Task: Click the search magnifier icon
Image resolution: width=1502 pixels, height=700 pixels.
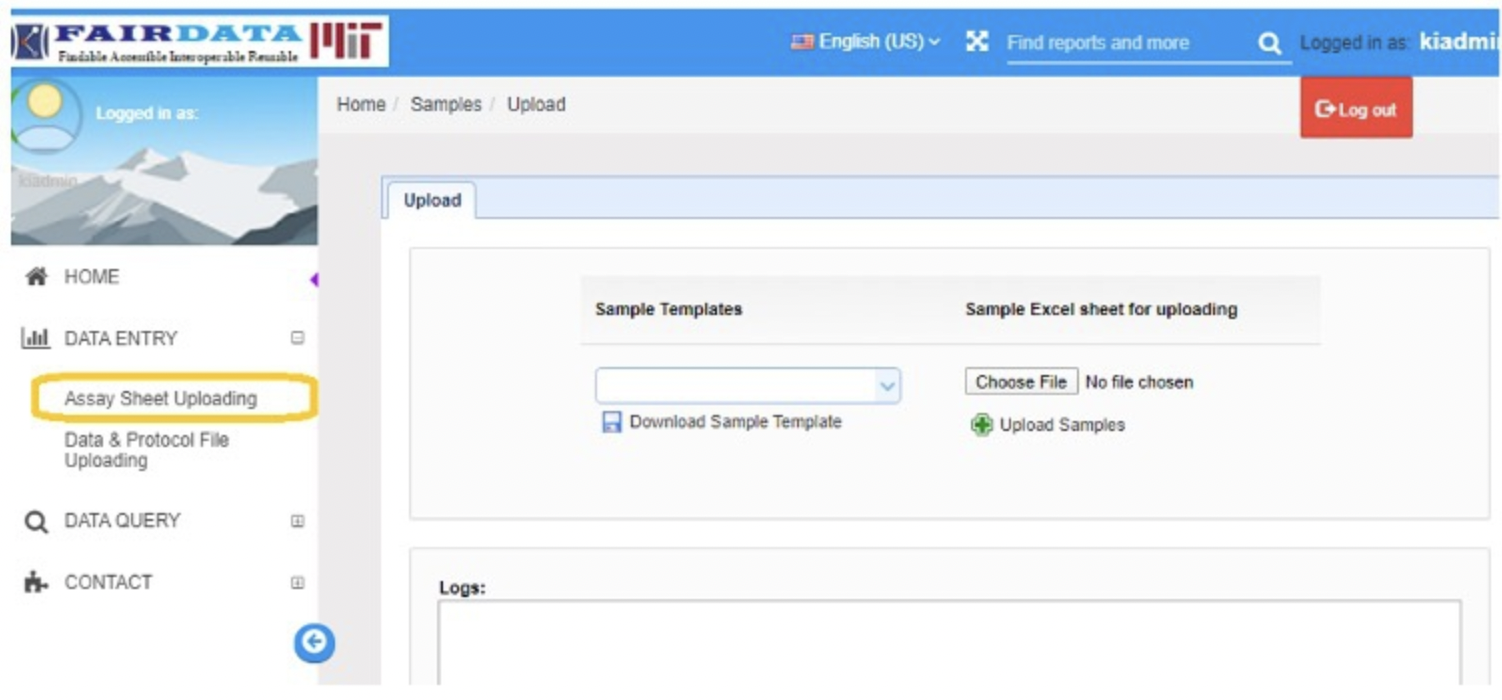Action: coord(1269,43)
